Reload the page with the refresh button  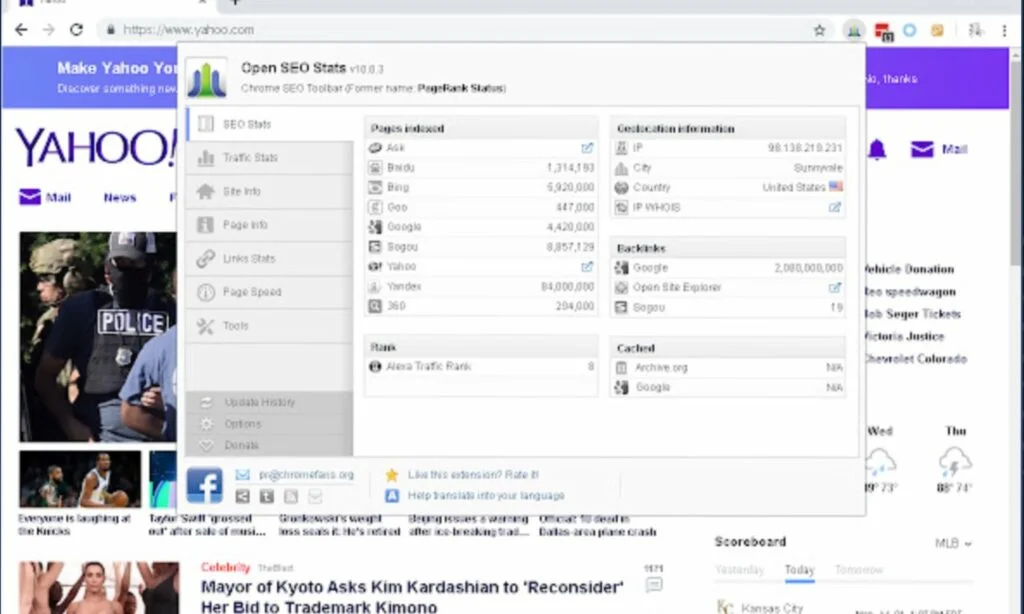[76, 30]
